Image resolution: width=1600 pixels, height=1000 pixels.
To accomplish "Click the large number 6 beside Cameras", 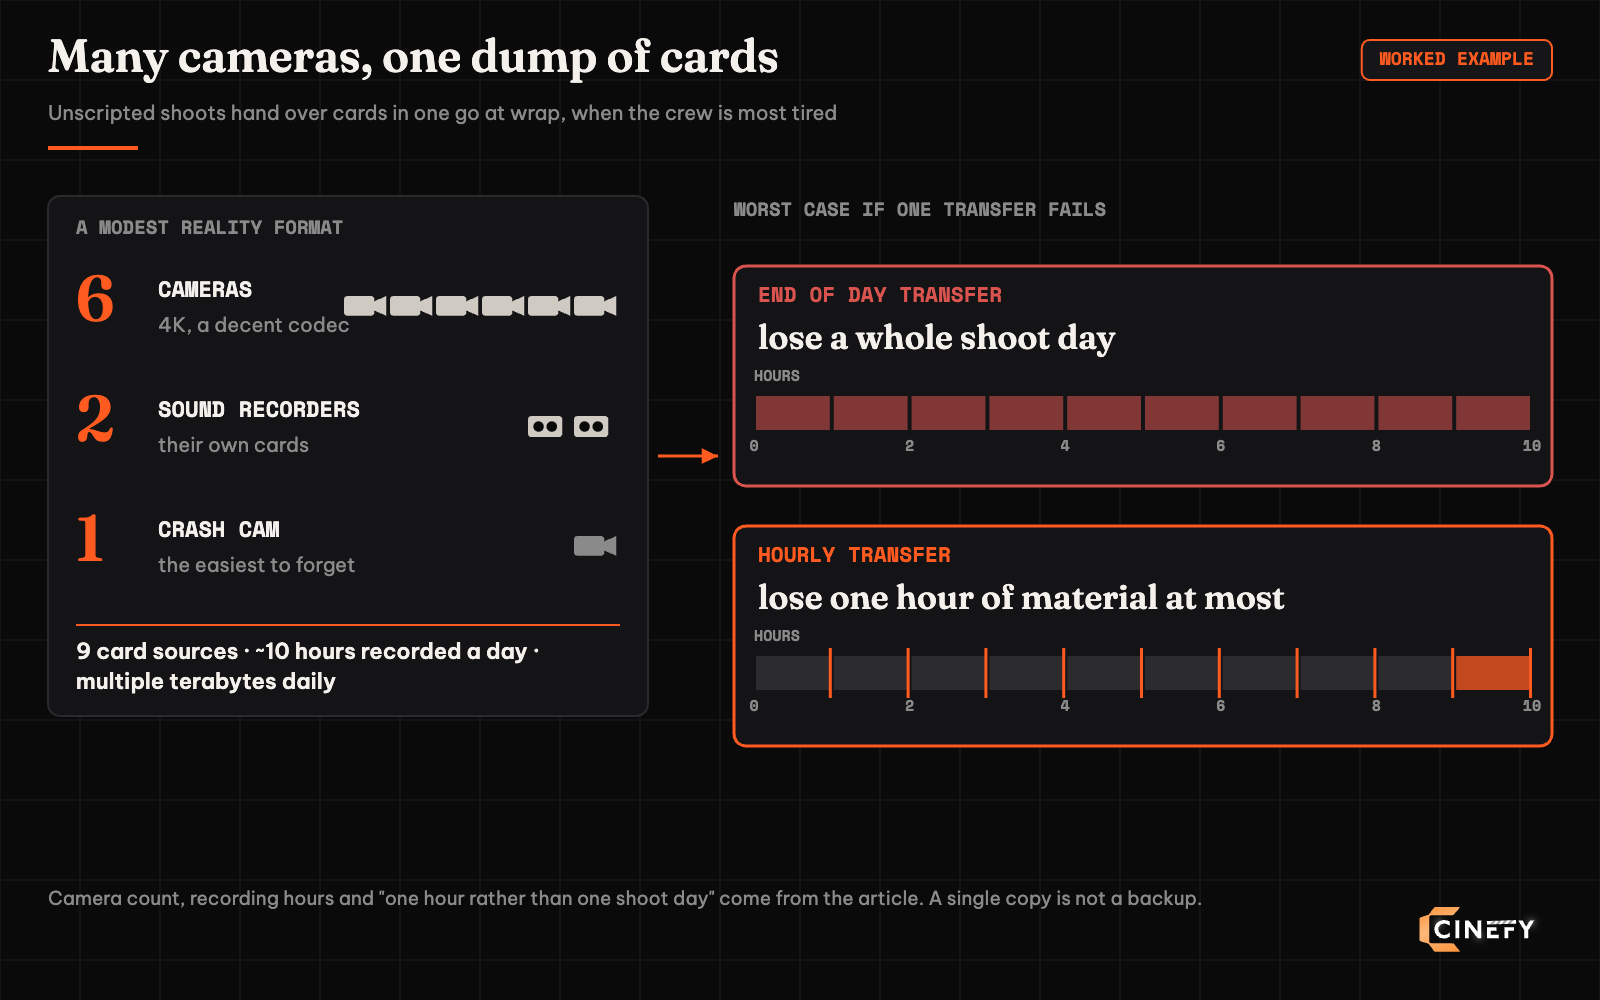I will click(x=95, y=299).
